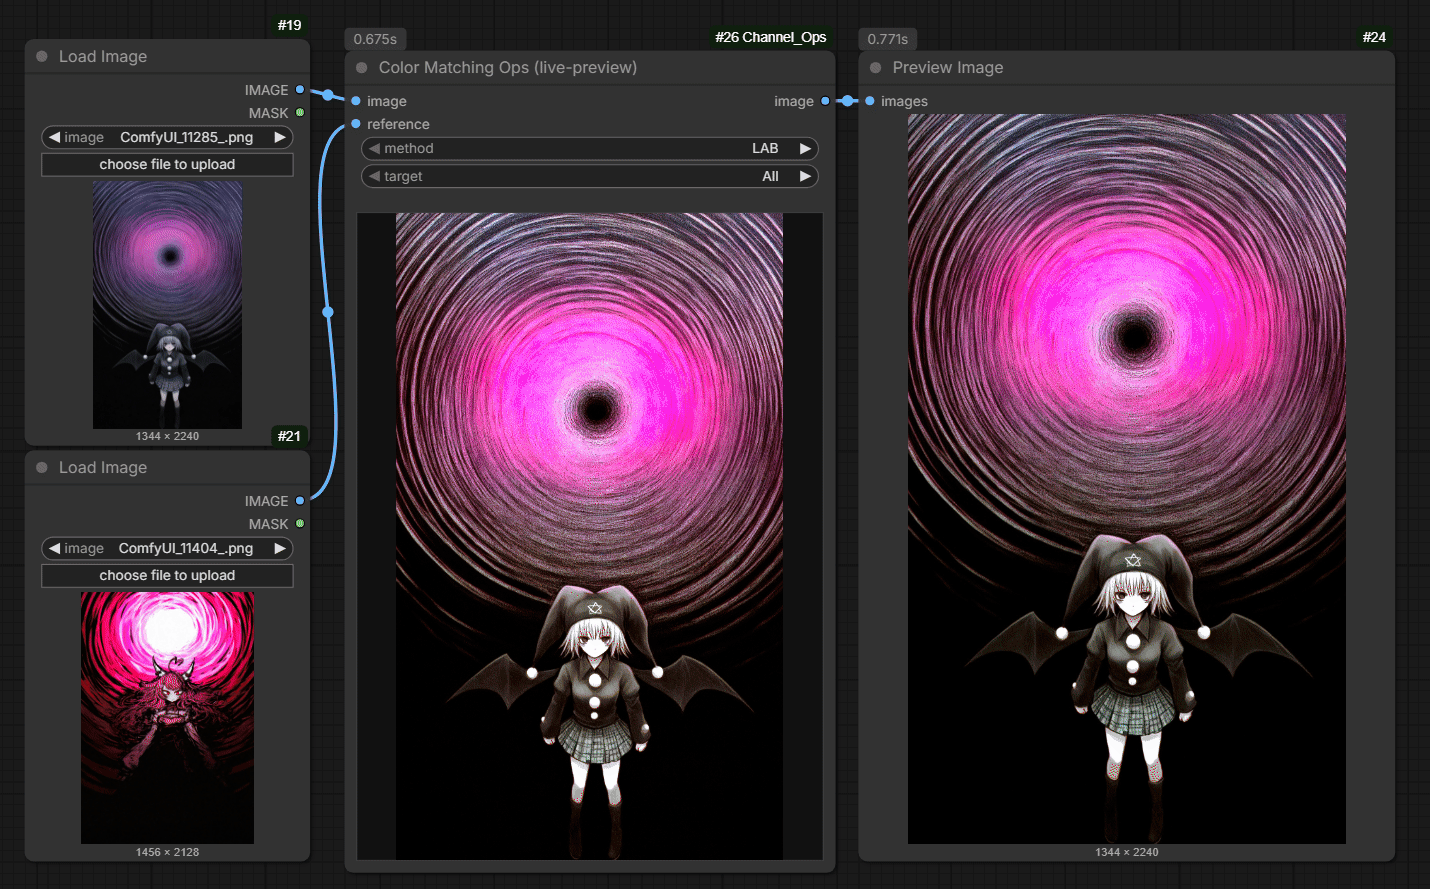Collapse the Load Image node #21 via its dot
This screenshot has height=889, width=1430.
click(42, 467)
